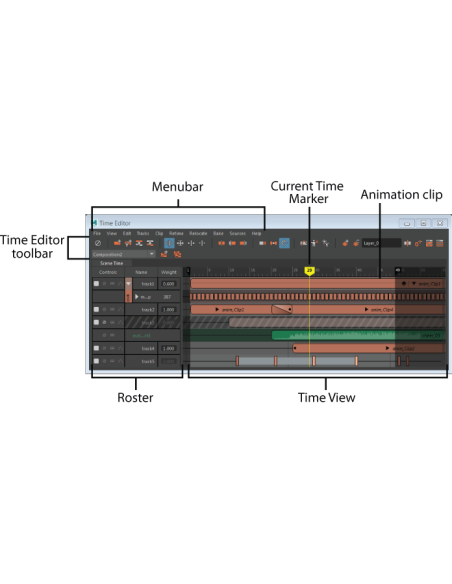Click the first orange icon after the circle-slash
Image resolution: width=452 pixels, height=584 pixels.
click(117, 243)
